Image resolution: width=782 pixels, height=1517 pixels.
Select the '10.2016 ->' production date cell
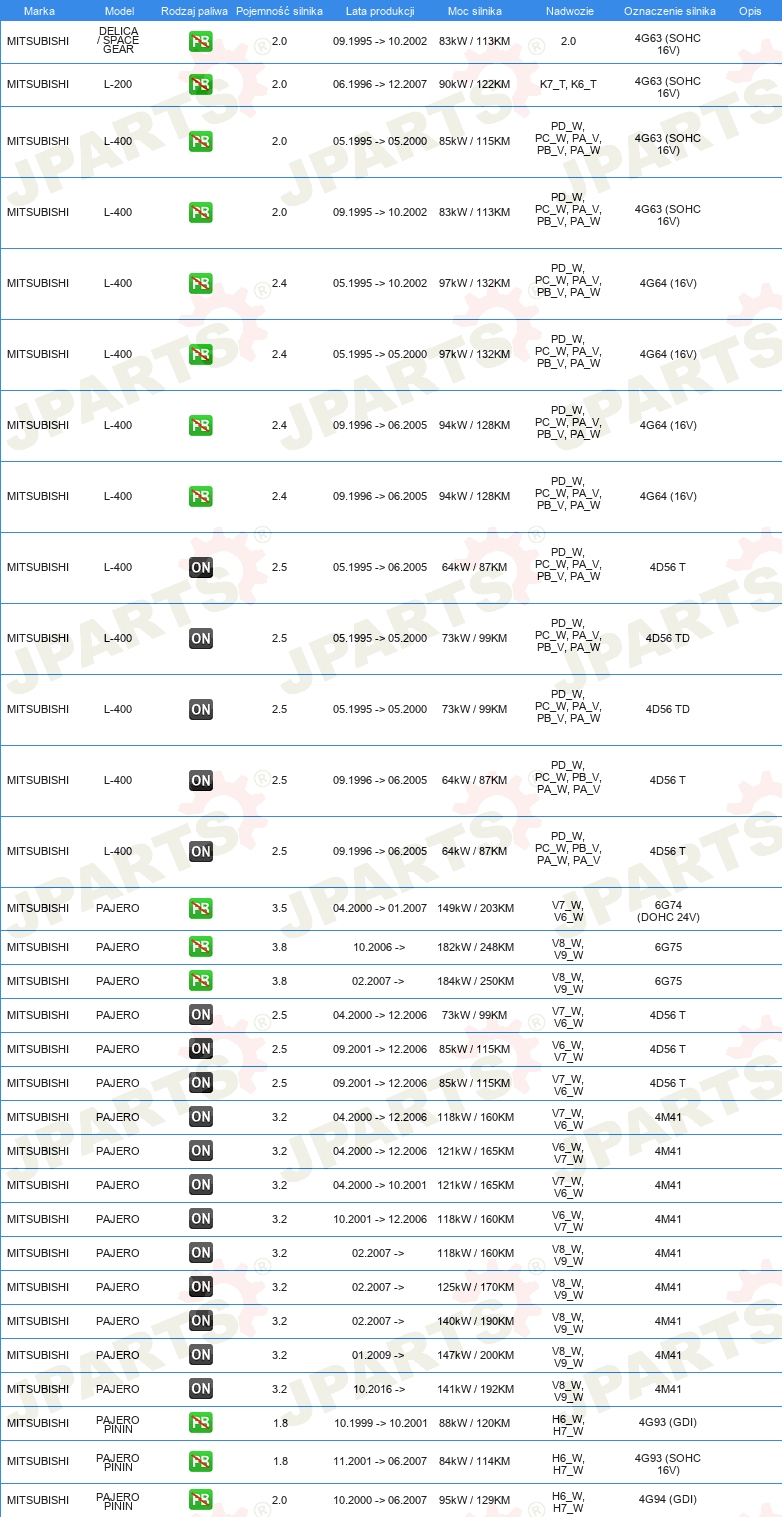pos(379,1389)
